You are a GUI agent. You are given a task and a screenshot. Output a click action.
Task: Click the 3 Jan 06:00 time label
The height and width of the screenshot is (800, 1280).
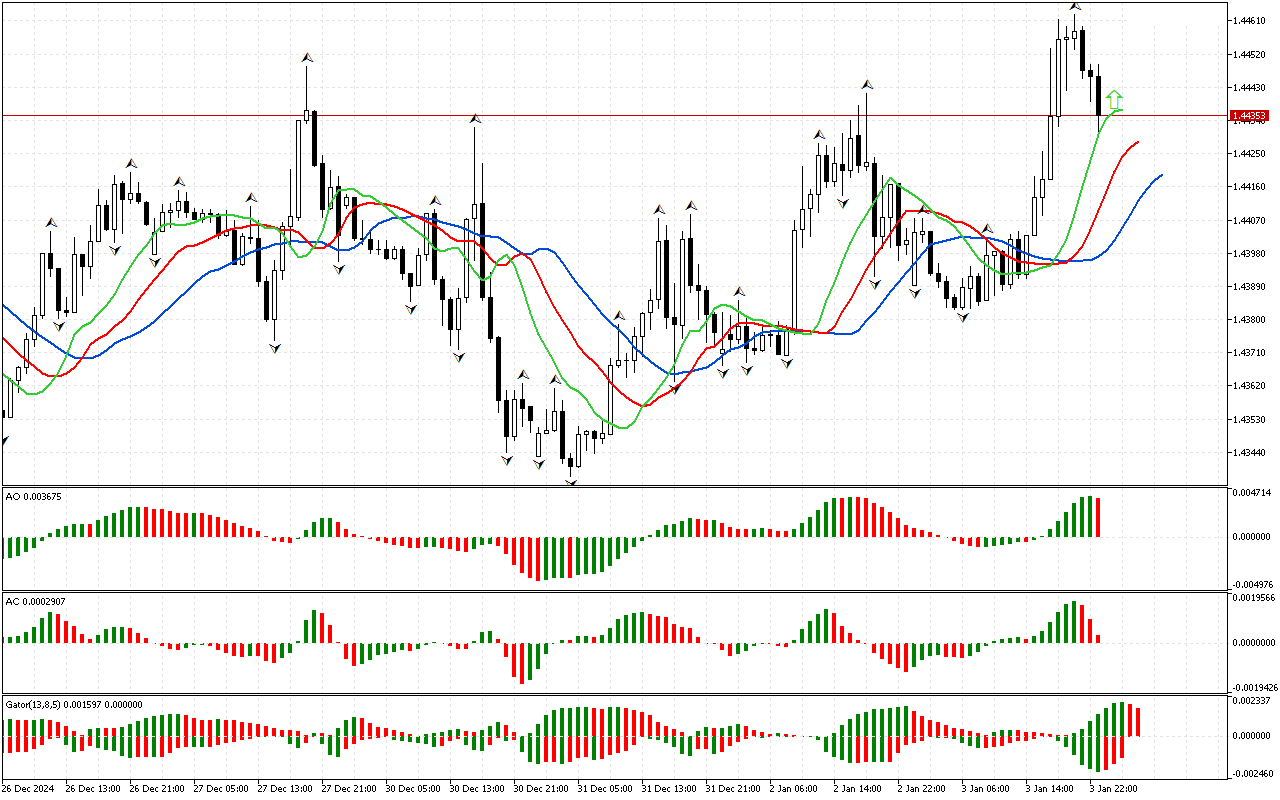coord(985,789)
